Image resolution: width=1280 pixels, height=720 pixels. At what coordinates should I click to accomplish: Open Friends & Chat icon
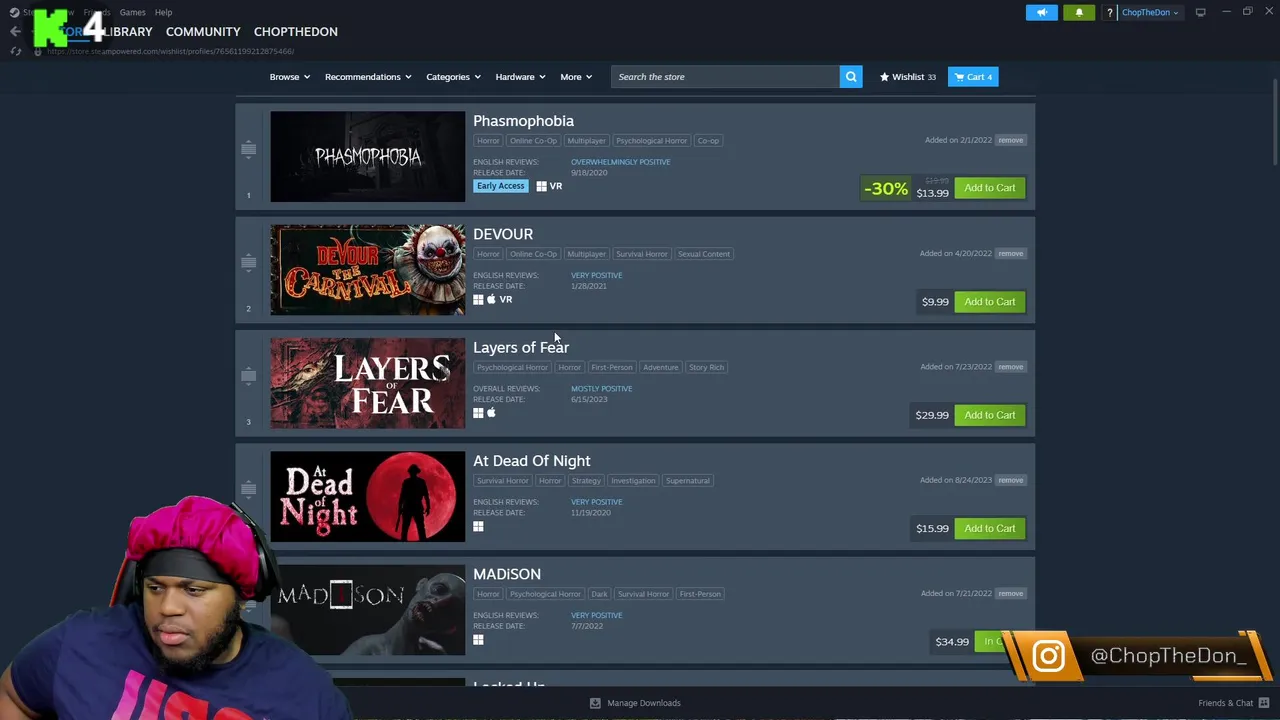coord(1264,703)
